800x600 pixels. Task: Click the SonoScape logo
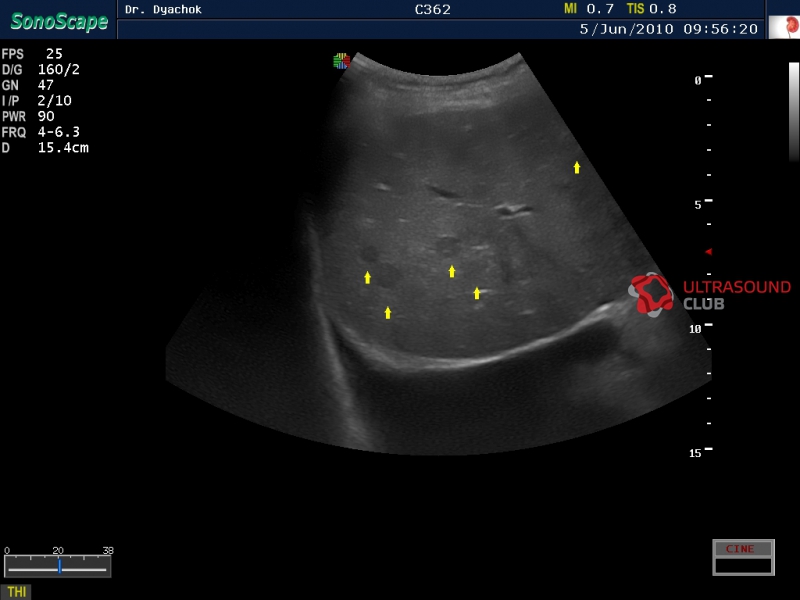(59, 21)
